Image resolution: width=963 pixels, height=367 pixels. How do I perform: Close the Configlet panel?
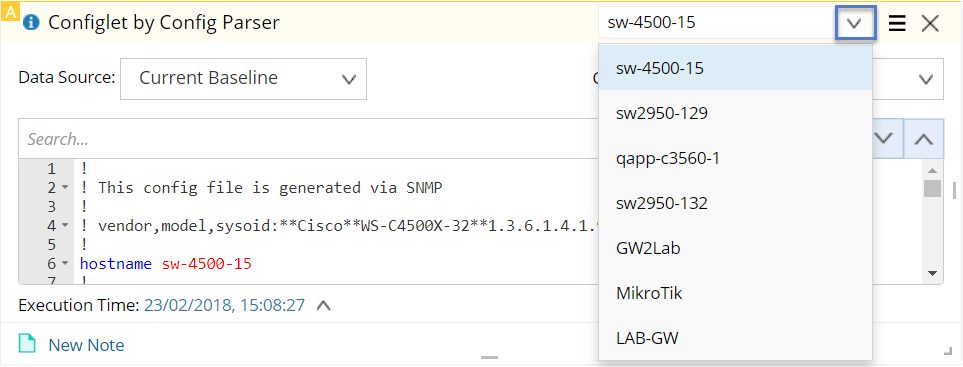tap(930, 23)
